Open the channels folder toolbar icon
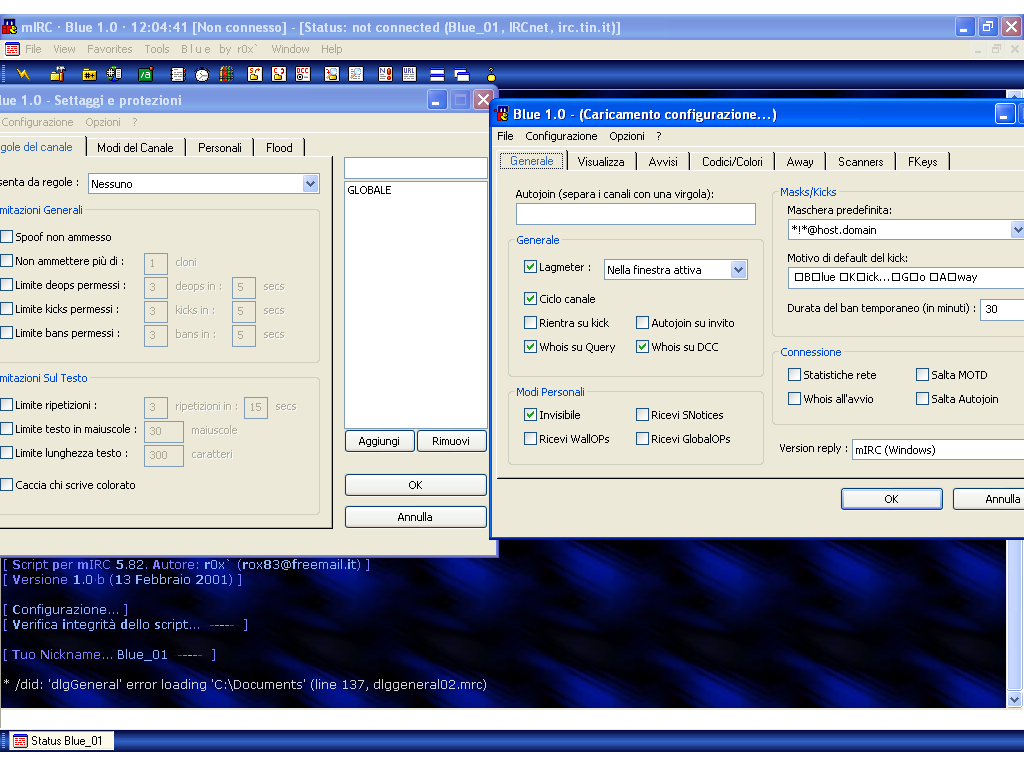Image resolution: width=1024 pixels, height=768 pixels. tap(89, 74)
